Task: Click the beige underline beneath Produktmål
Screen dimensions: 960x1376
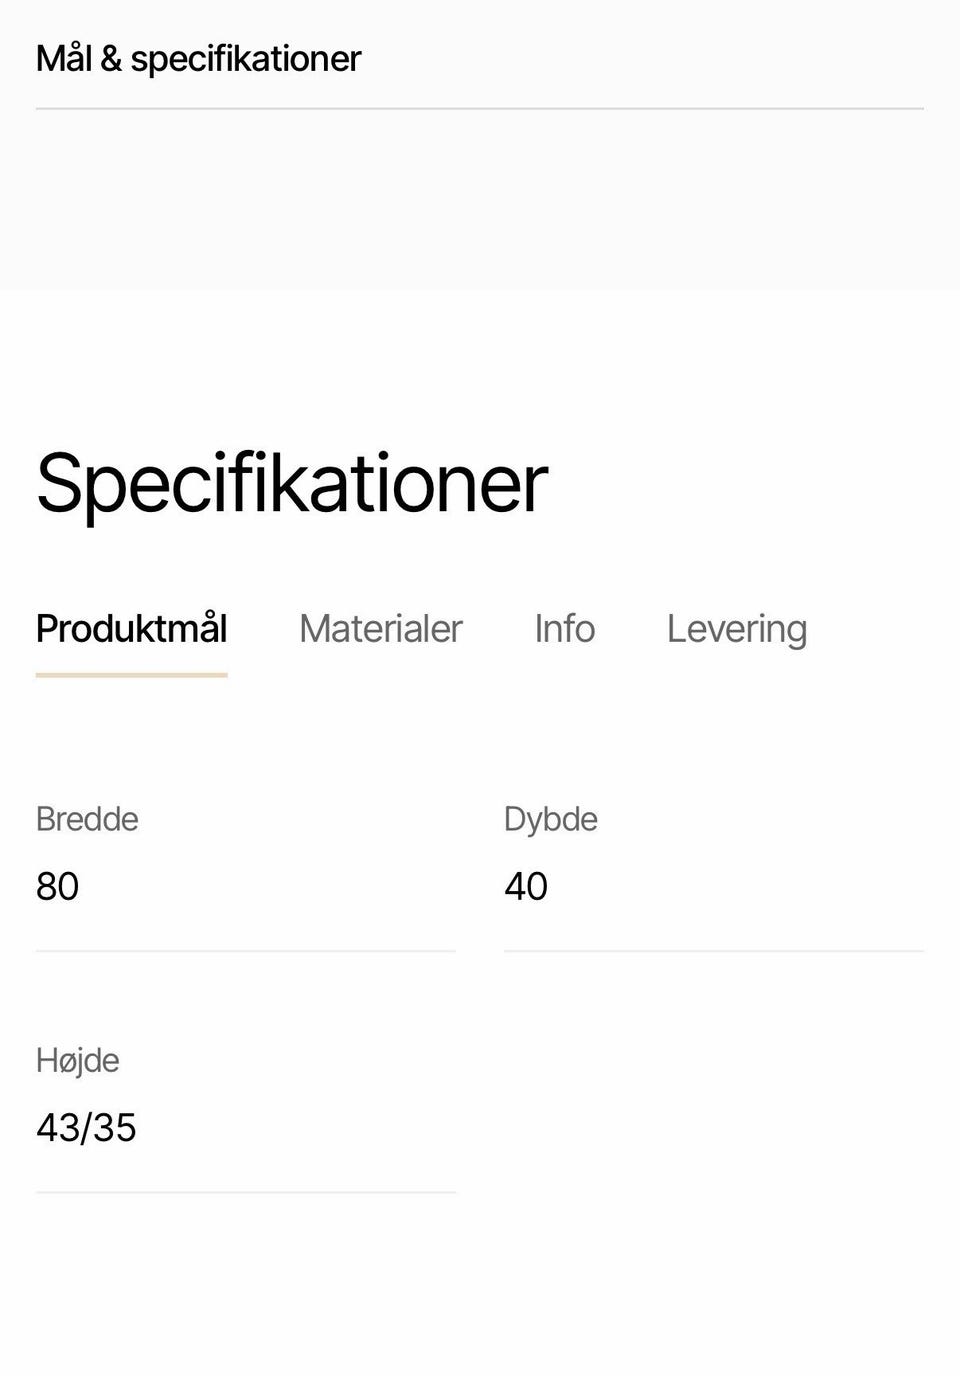Action: (131, 675)
